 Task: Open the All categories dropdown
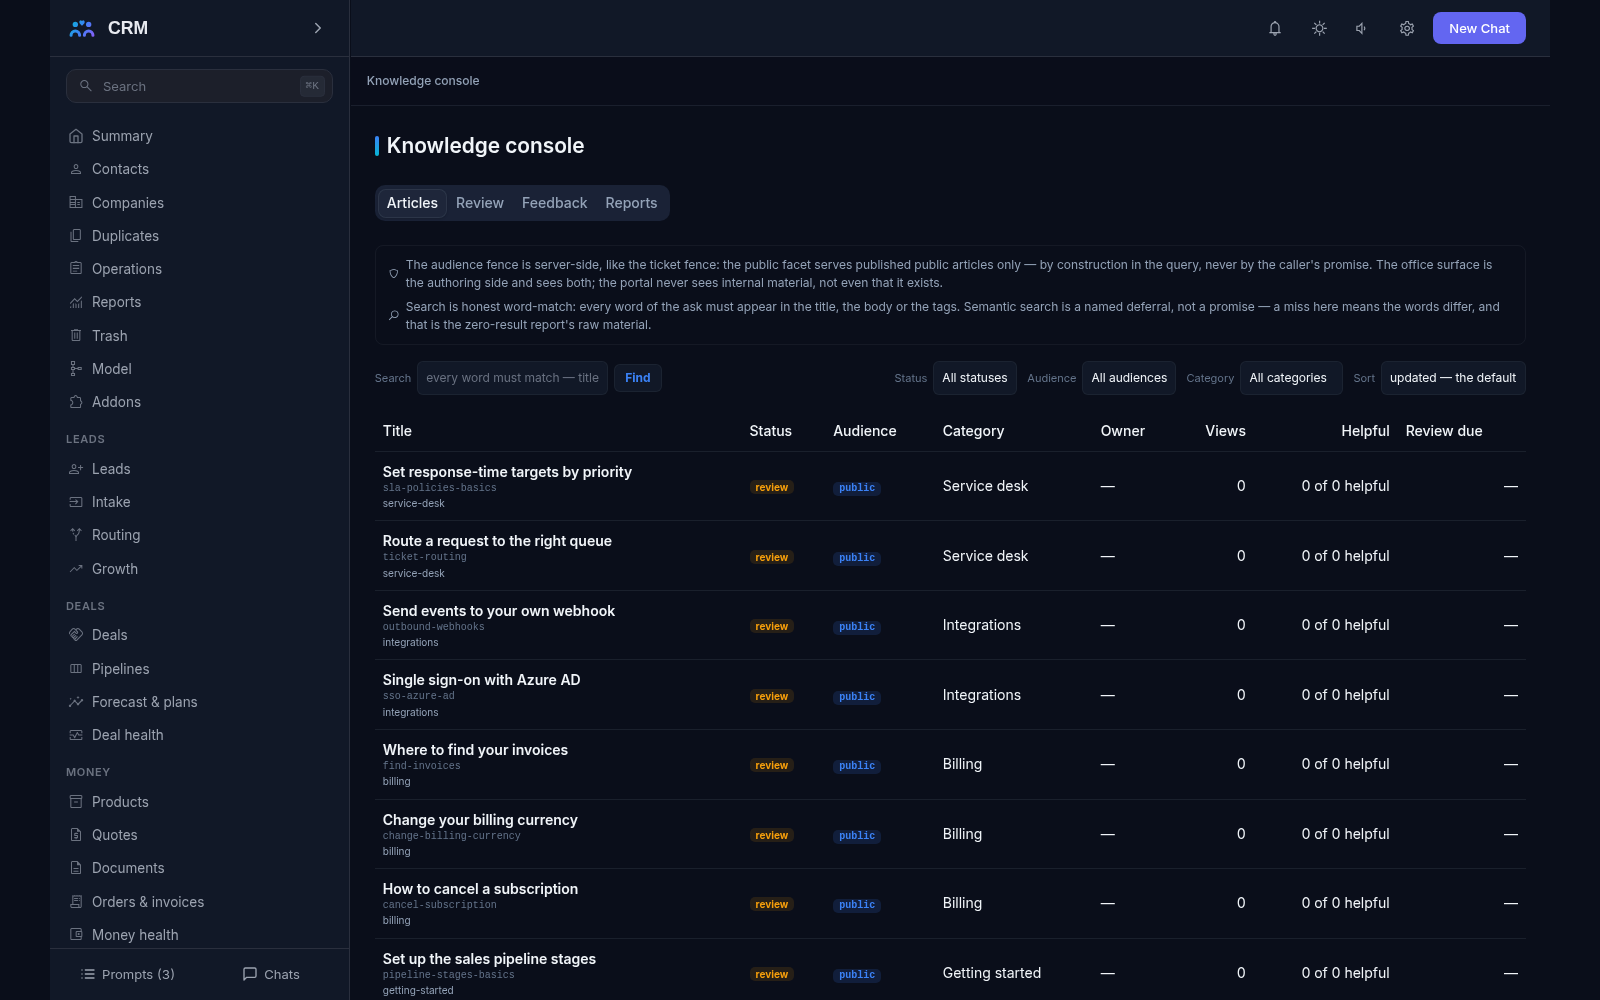click(1291, 378)
